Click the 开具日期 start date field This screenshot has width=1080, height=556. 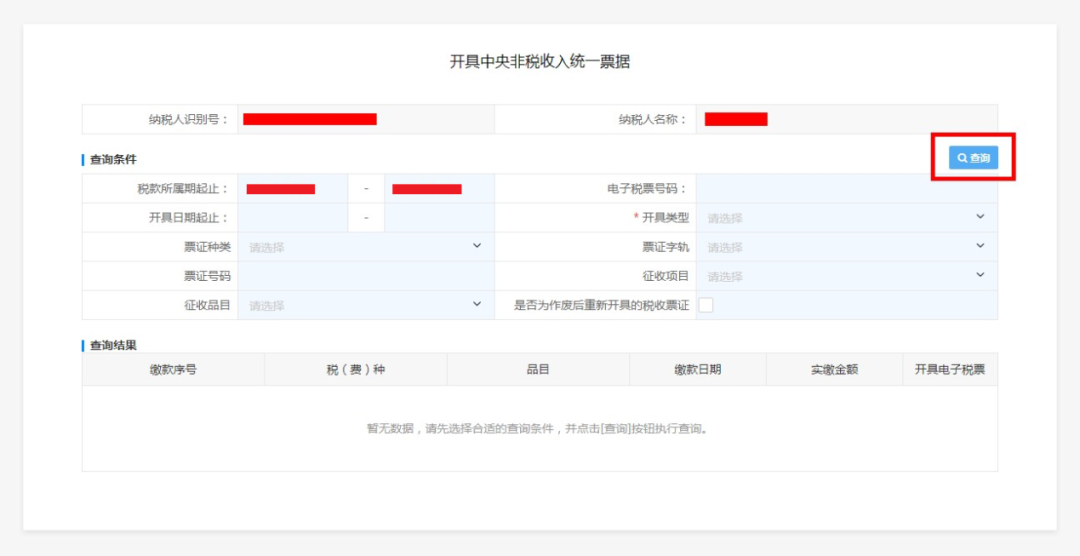(x=293, y=218)
